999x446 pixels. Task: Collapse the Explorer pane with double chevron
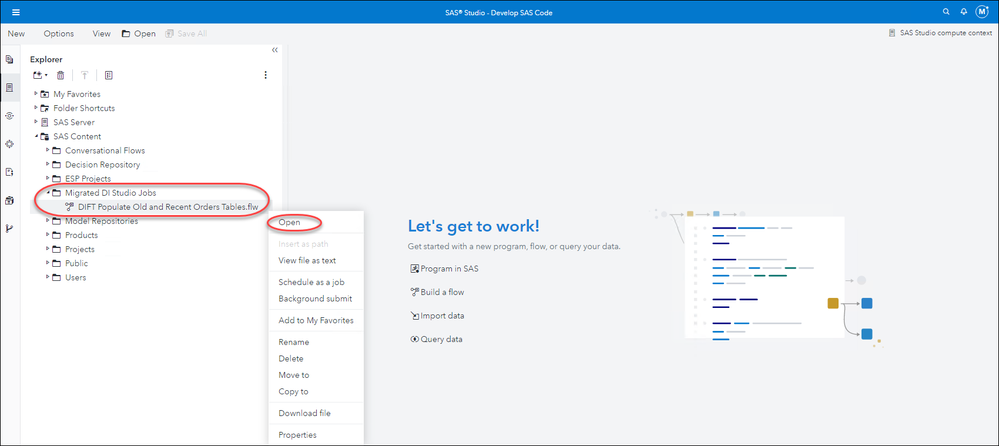(x=275, y=50)
